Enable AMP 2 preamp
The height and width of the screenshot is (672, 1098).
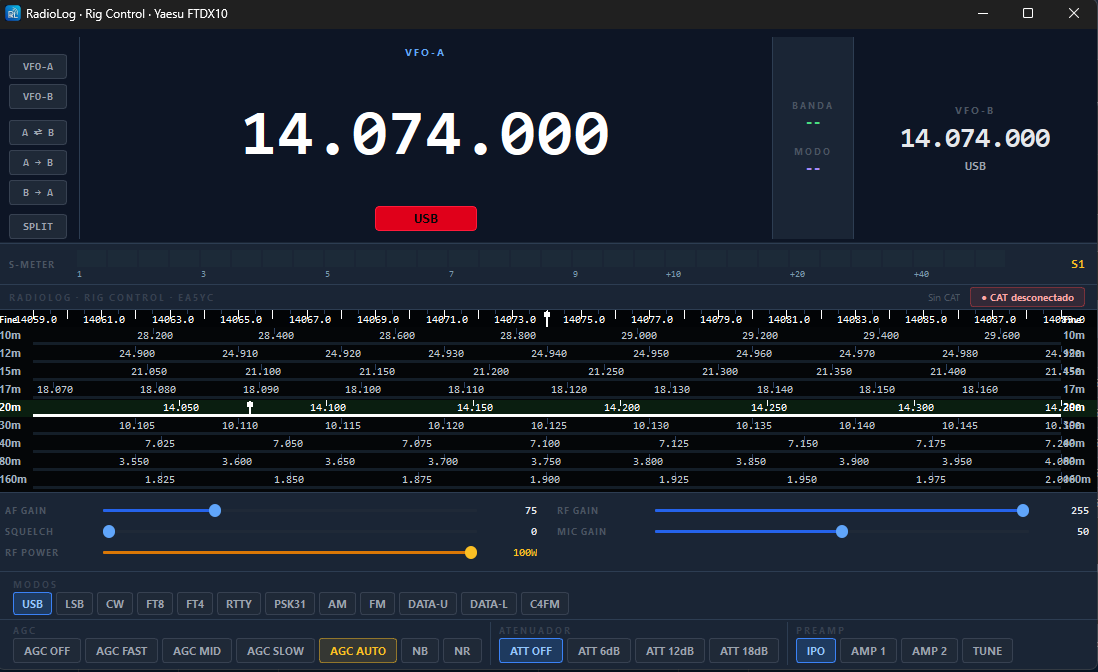coord(929,650)
